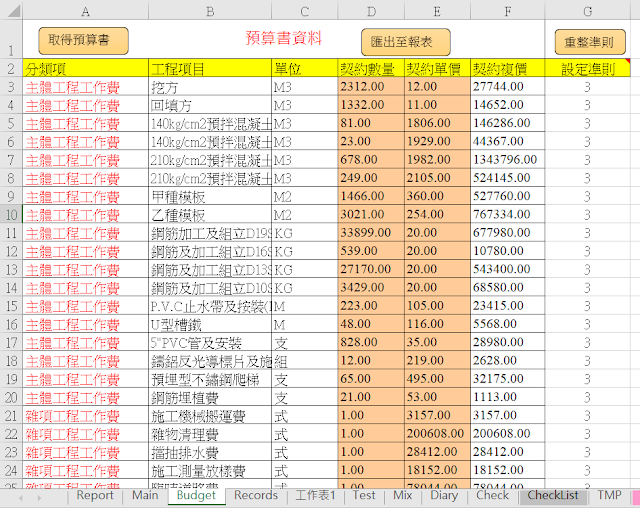Go to the Mix sheet tab
This screenshot has height=508, width=640.
point(402,495)
